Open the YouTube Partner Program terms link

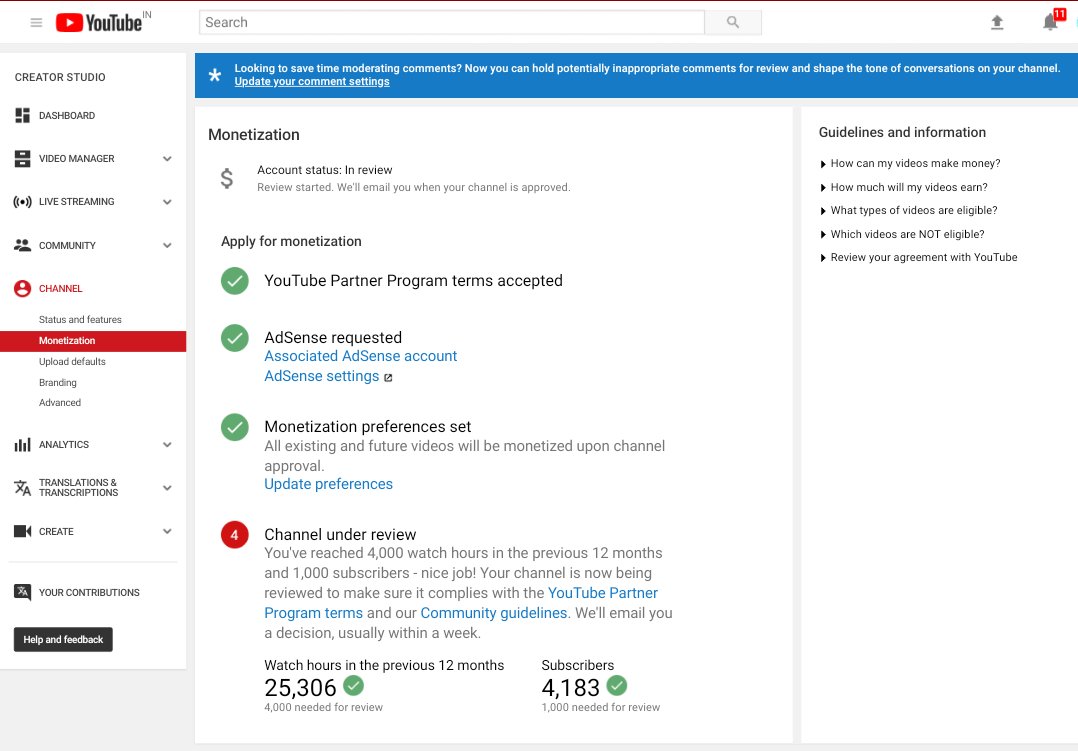[x=603, y=593]
